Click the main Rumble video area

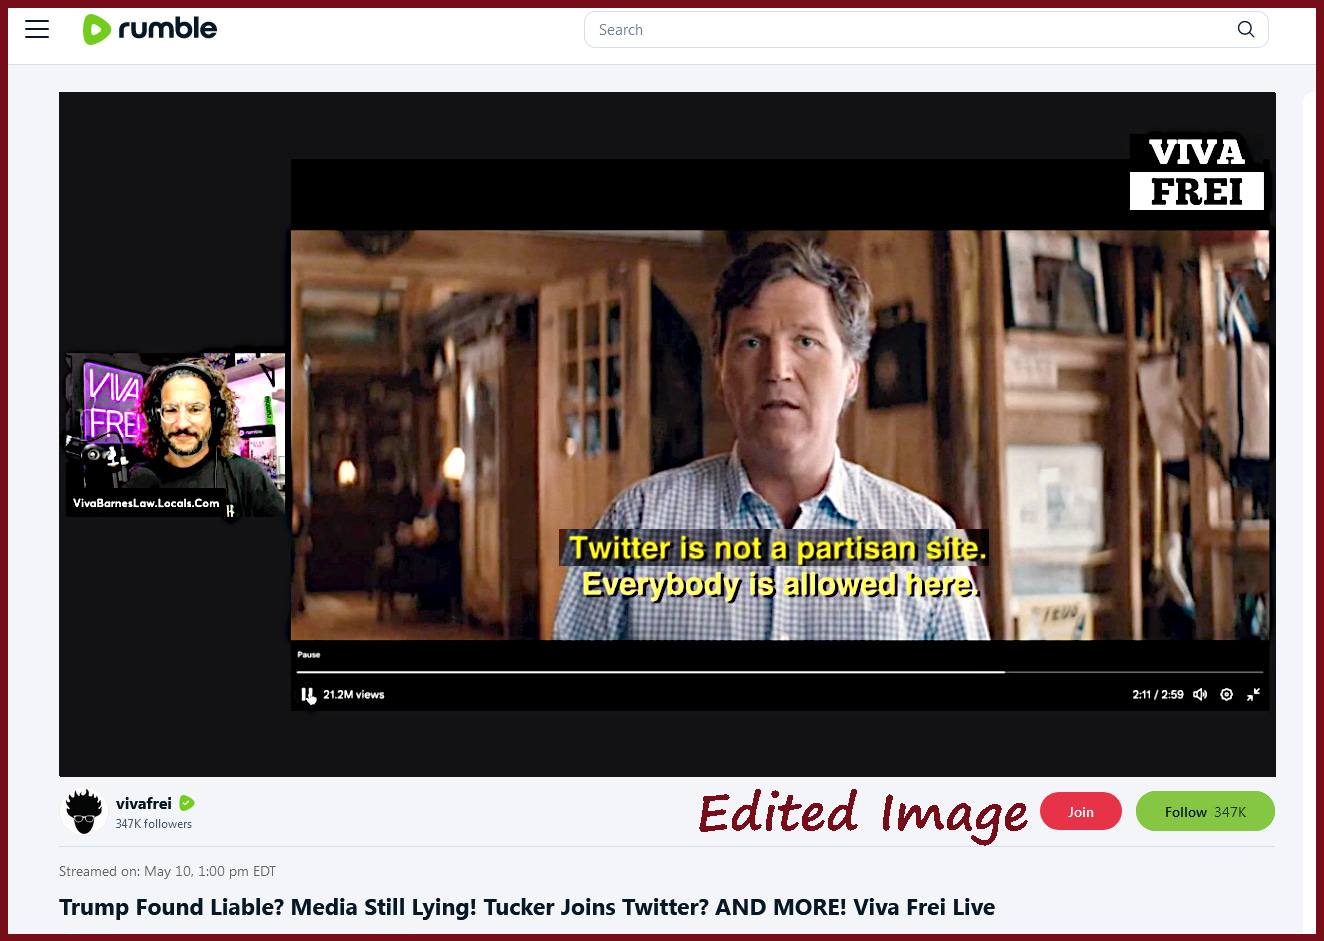[667, 434]
